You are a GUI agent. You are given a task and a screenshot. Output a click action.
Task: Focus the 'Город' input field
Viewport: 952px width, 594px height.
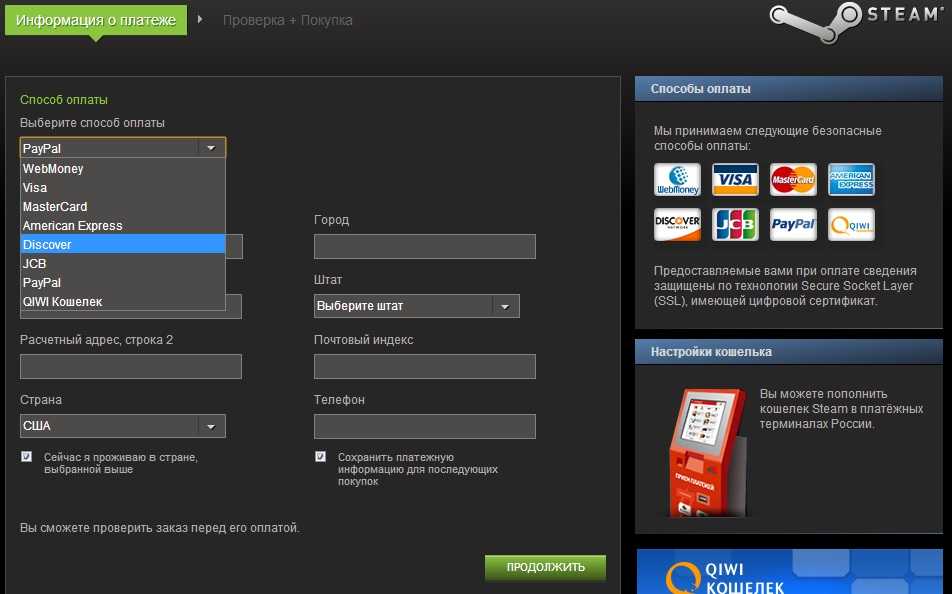[x=425, y=247]
